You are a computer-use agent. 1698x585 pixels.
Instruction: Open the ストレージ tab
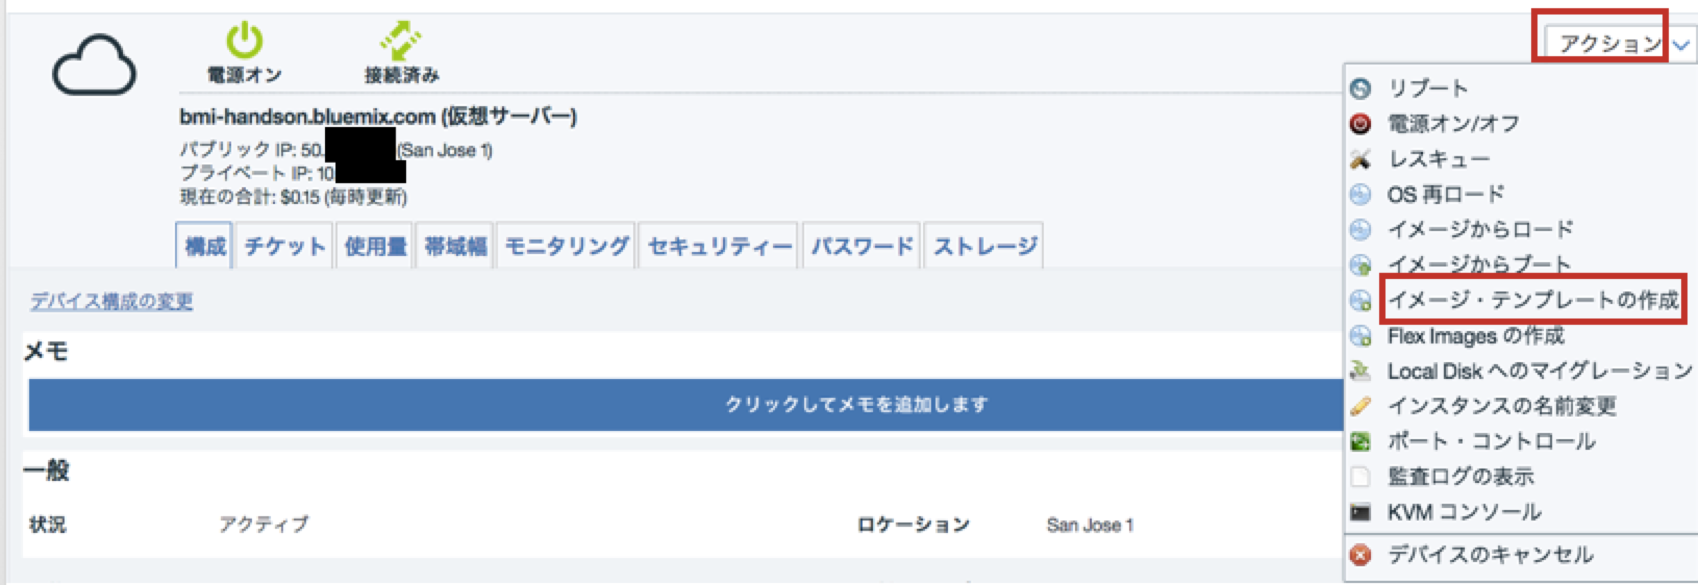[x=985, y=246]
